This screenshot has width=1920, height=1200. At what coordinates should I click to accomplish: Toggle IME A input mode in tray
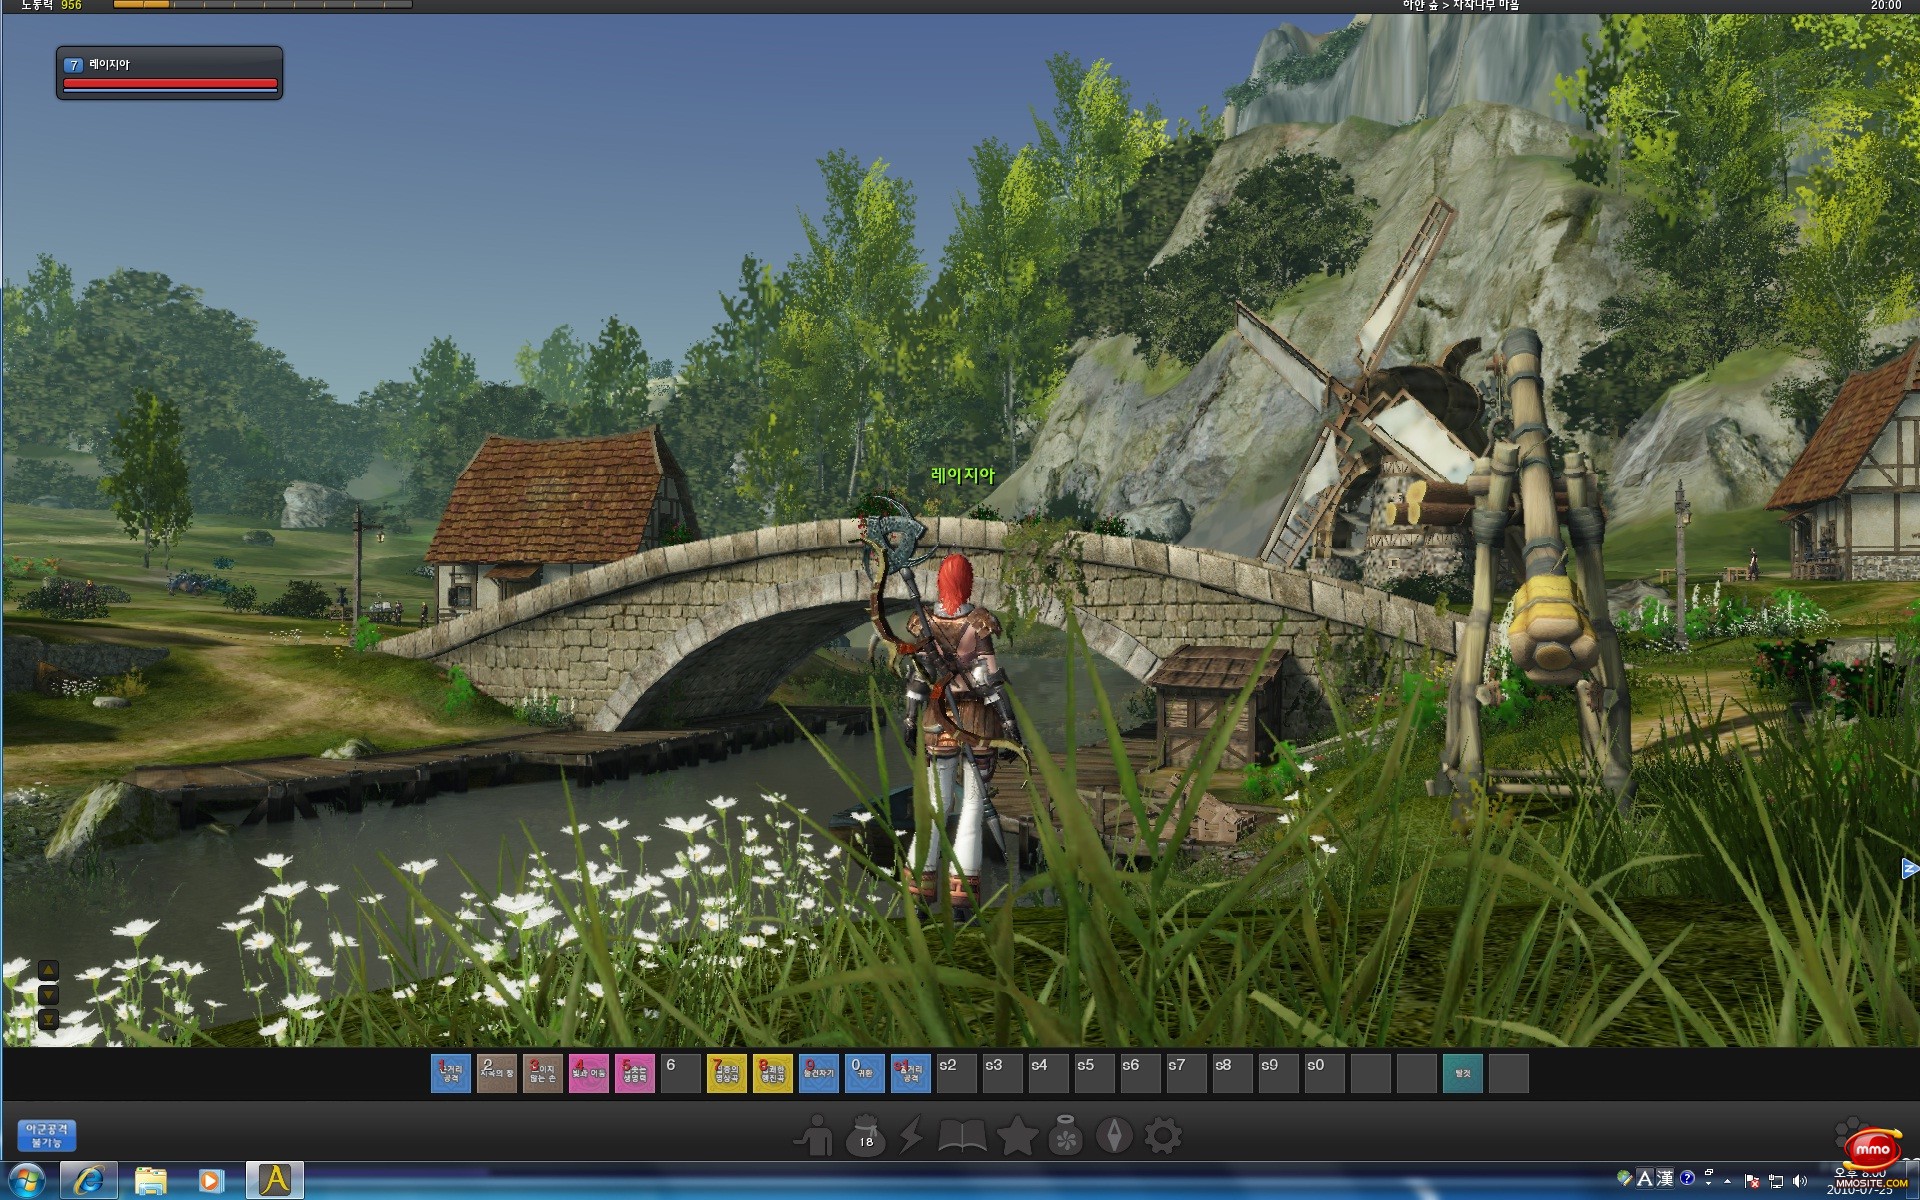[1644, 1179]
